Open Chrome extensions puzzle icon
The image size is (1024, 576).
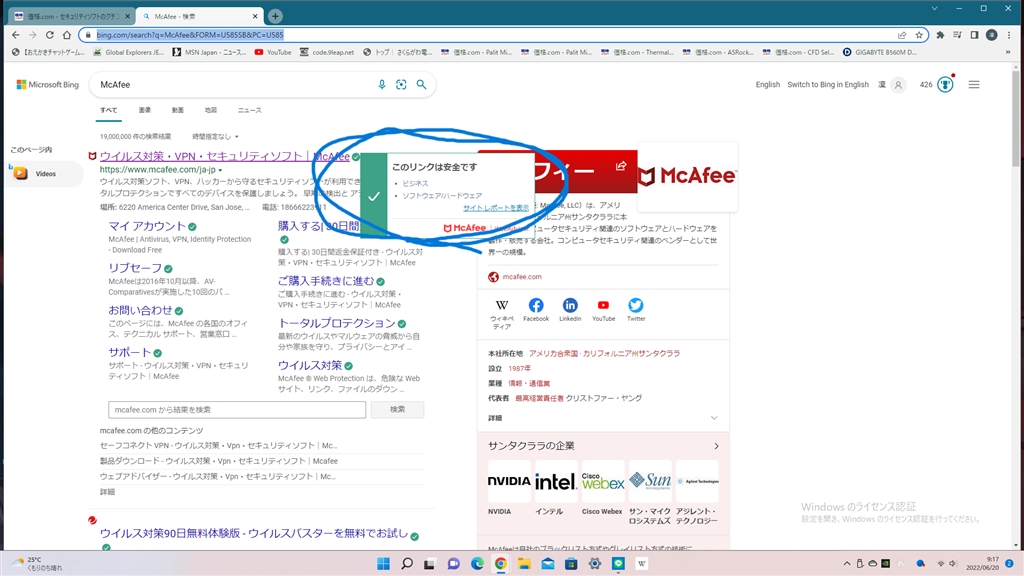click(x=940, y=35)
